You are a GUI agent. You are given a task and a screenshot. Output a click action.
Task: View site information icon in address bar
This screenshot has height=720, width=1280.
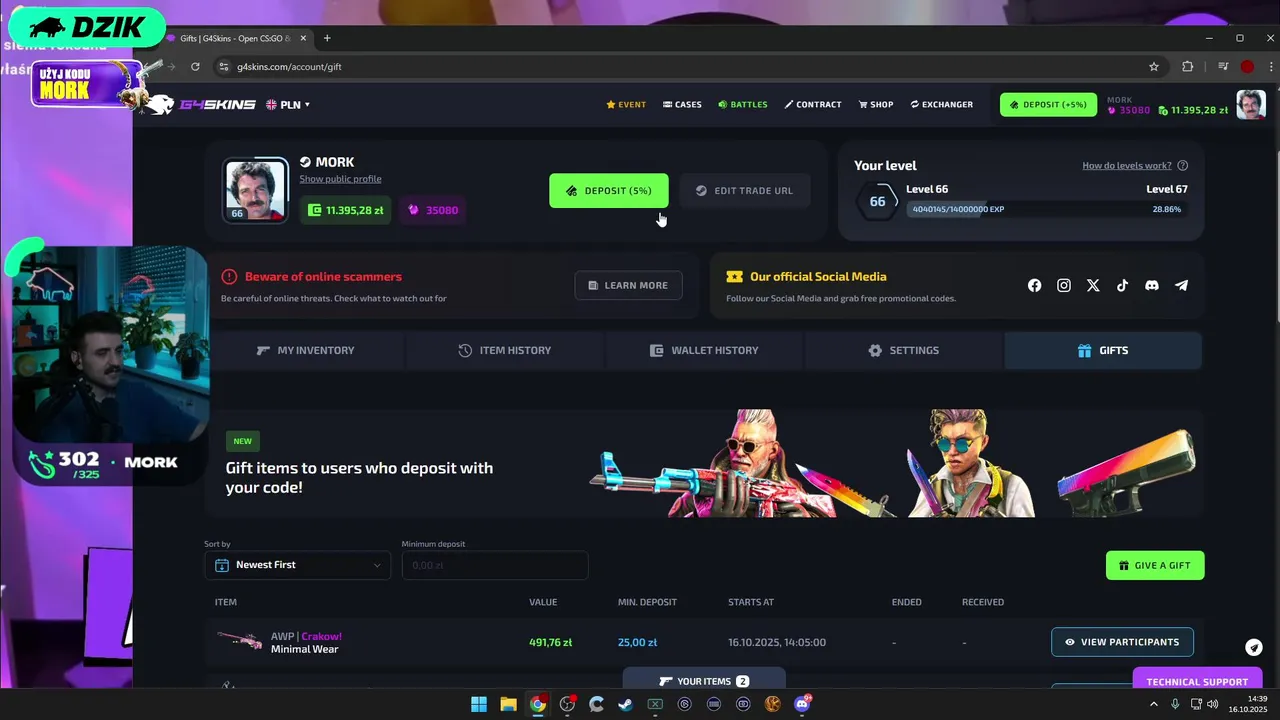223,67
